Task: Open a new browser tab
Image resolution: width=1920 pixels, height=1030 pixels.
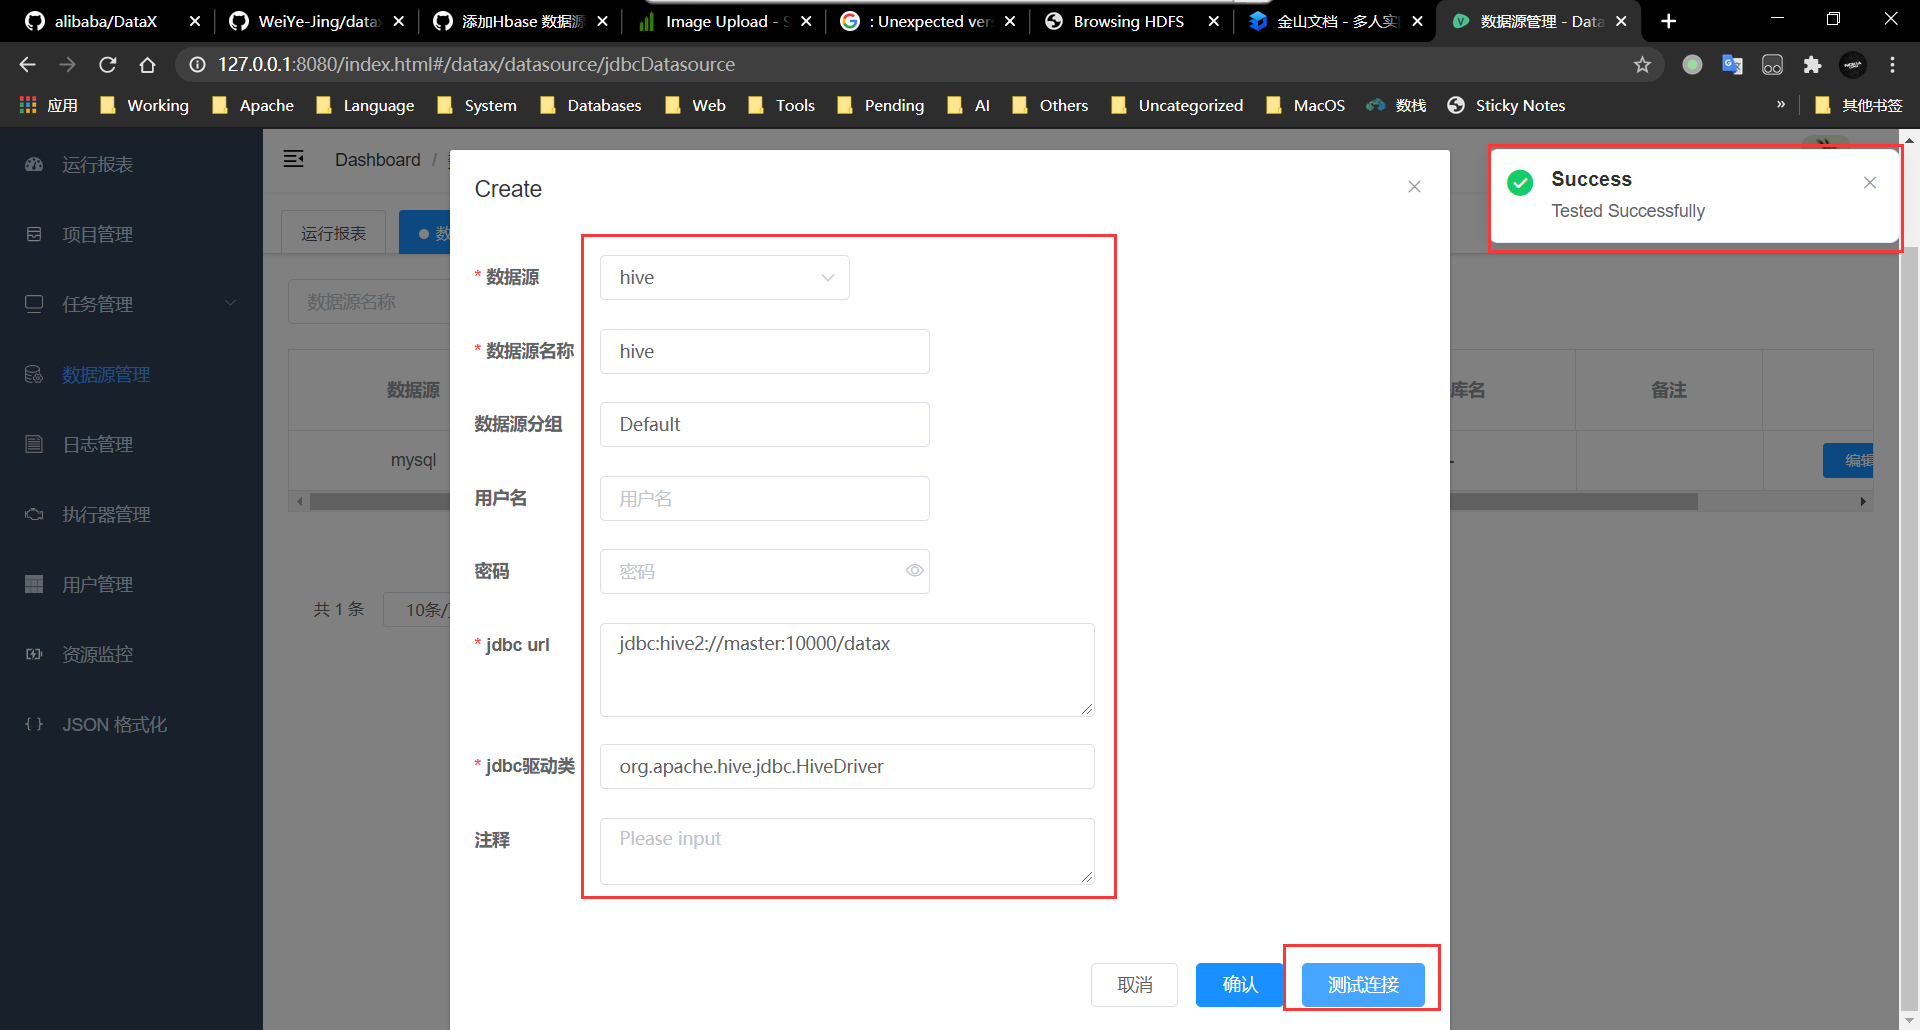Action: pyautogui.click(x=1668, y=21)
